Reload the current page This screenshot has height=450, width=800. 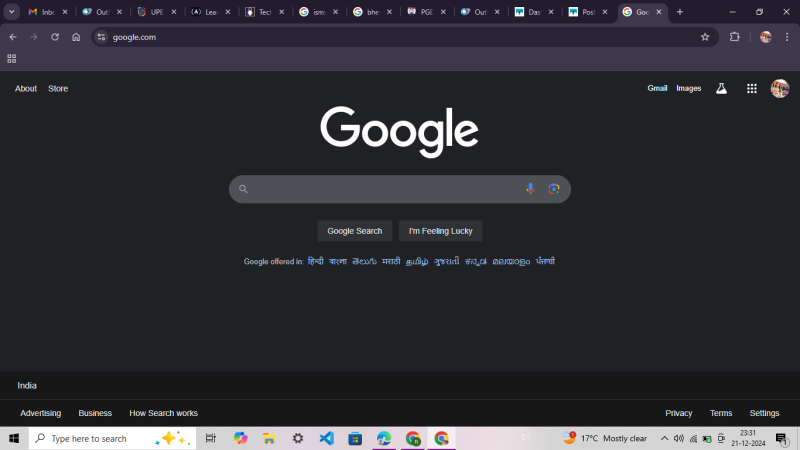coord(55,37)
